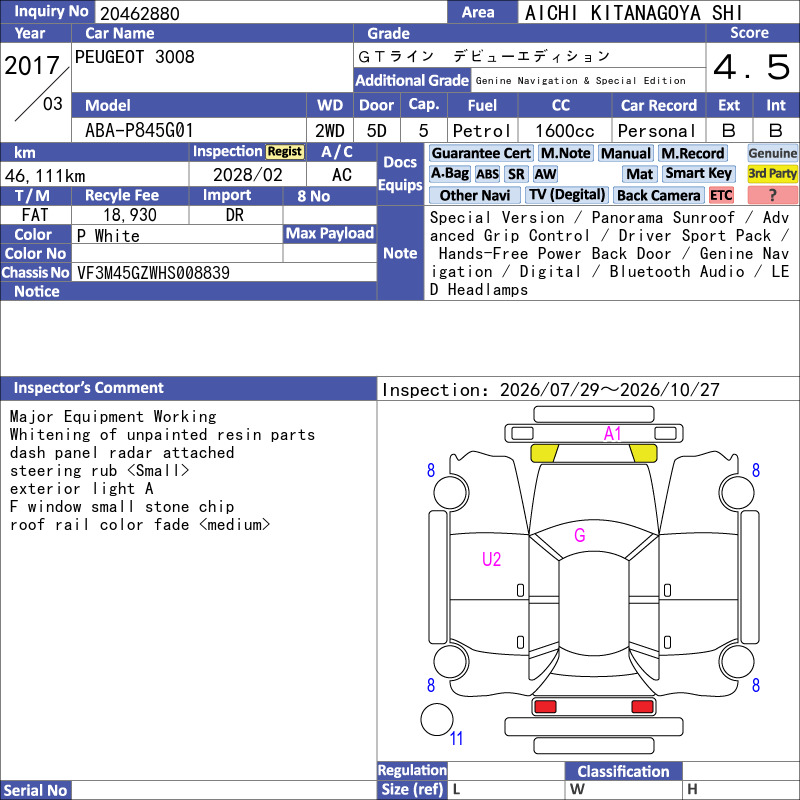The width and height of the screenshot is (800, 800).
Task: Select the A.Bag equipment badge
Action: click(x=449, y=173)
